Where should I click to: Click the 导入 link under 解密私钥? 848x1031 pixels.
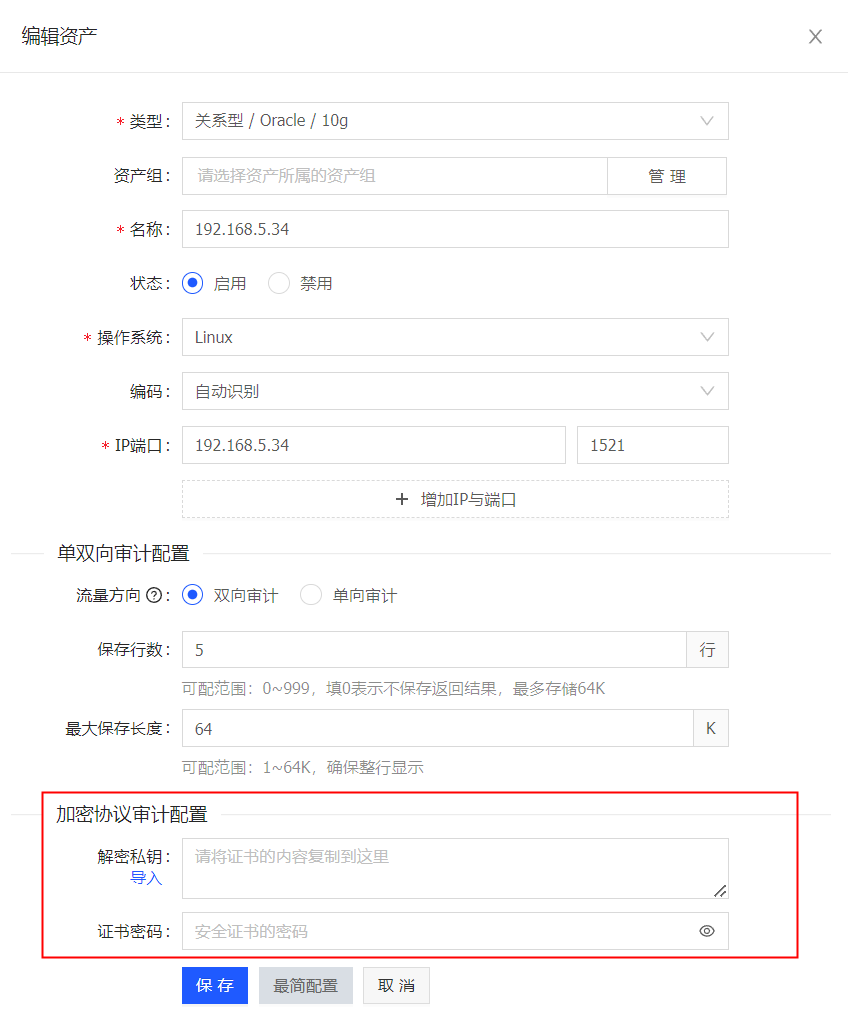pos(146,878)
